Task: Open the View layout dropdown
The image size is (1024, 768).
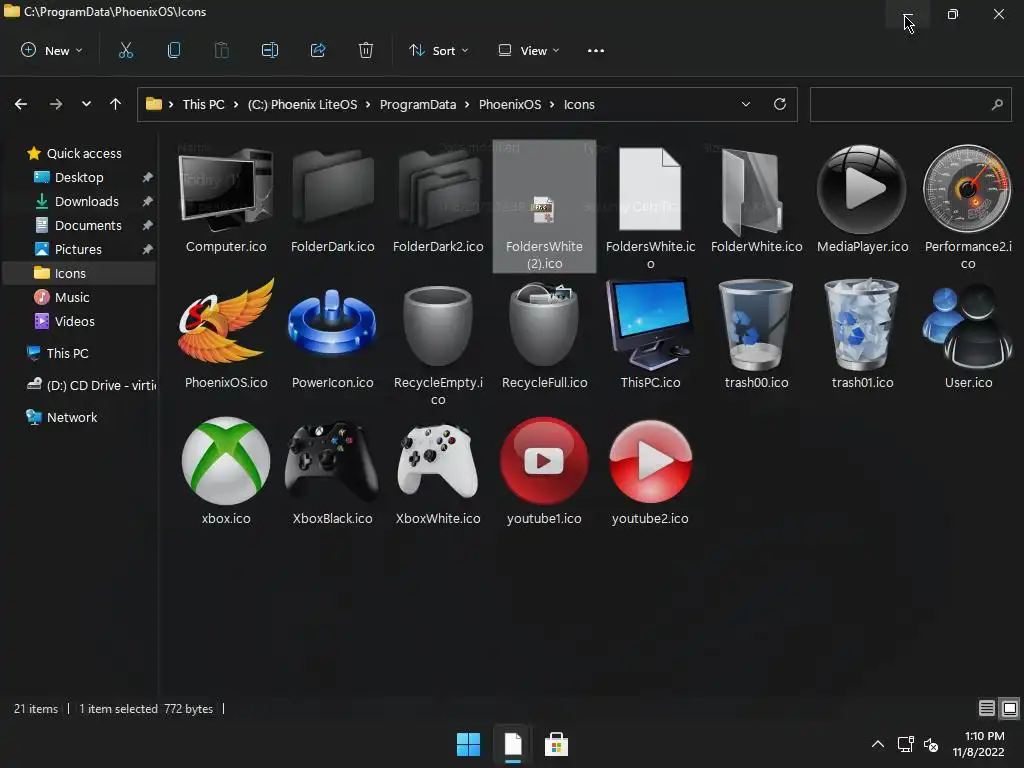Action: (x=529, y=50)
